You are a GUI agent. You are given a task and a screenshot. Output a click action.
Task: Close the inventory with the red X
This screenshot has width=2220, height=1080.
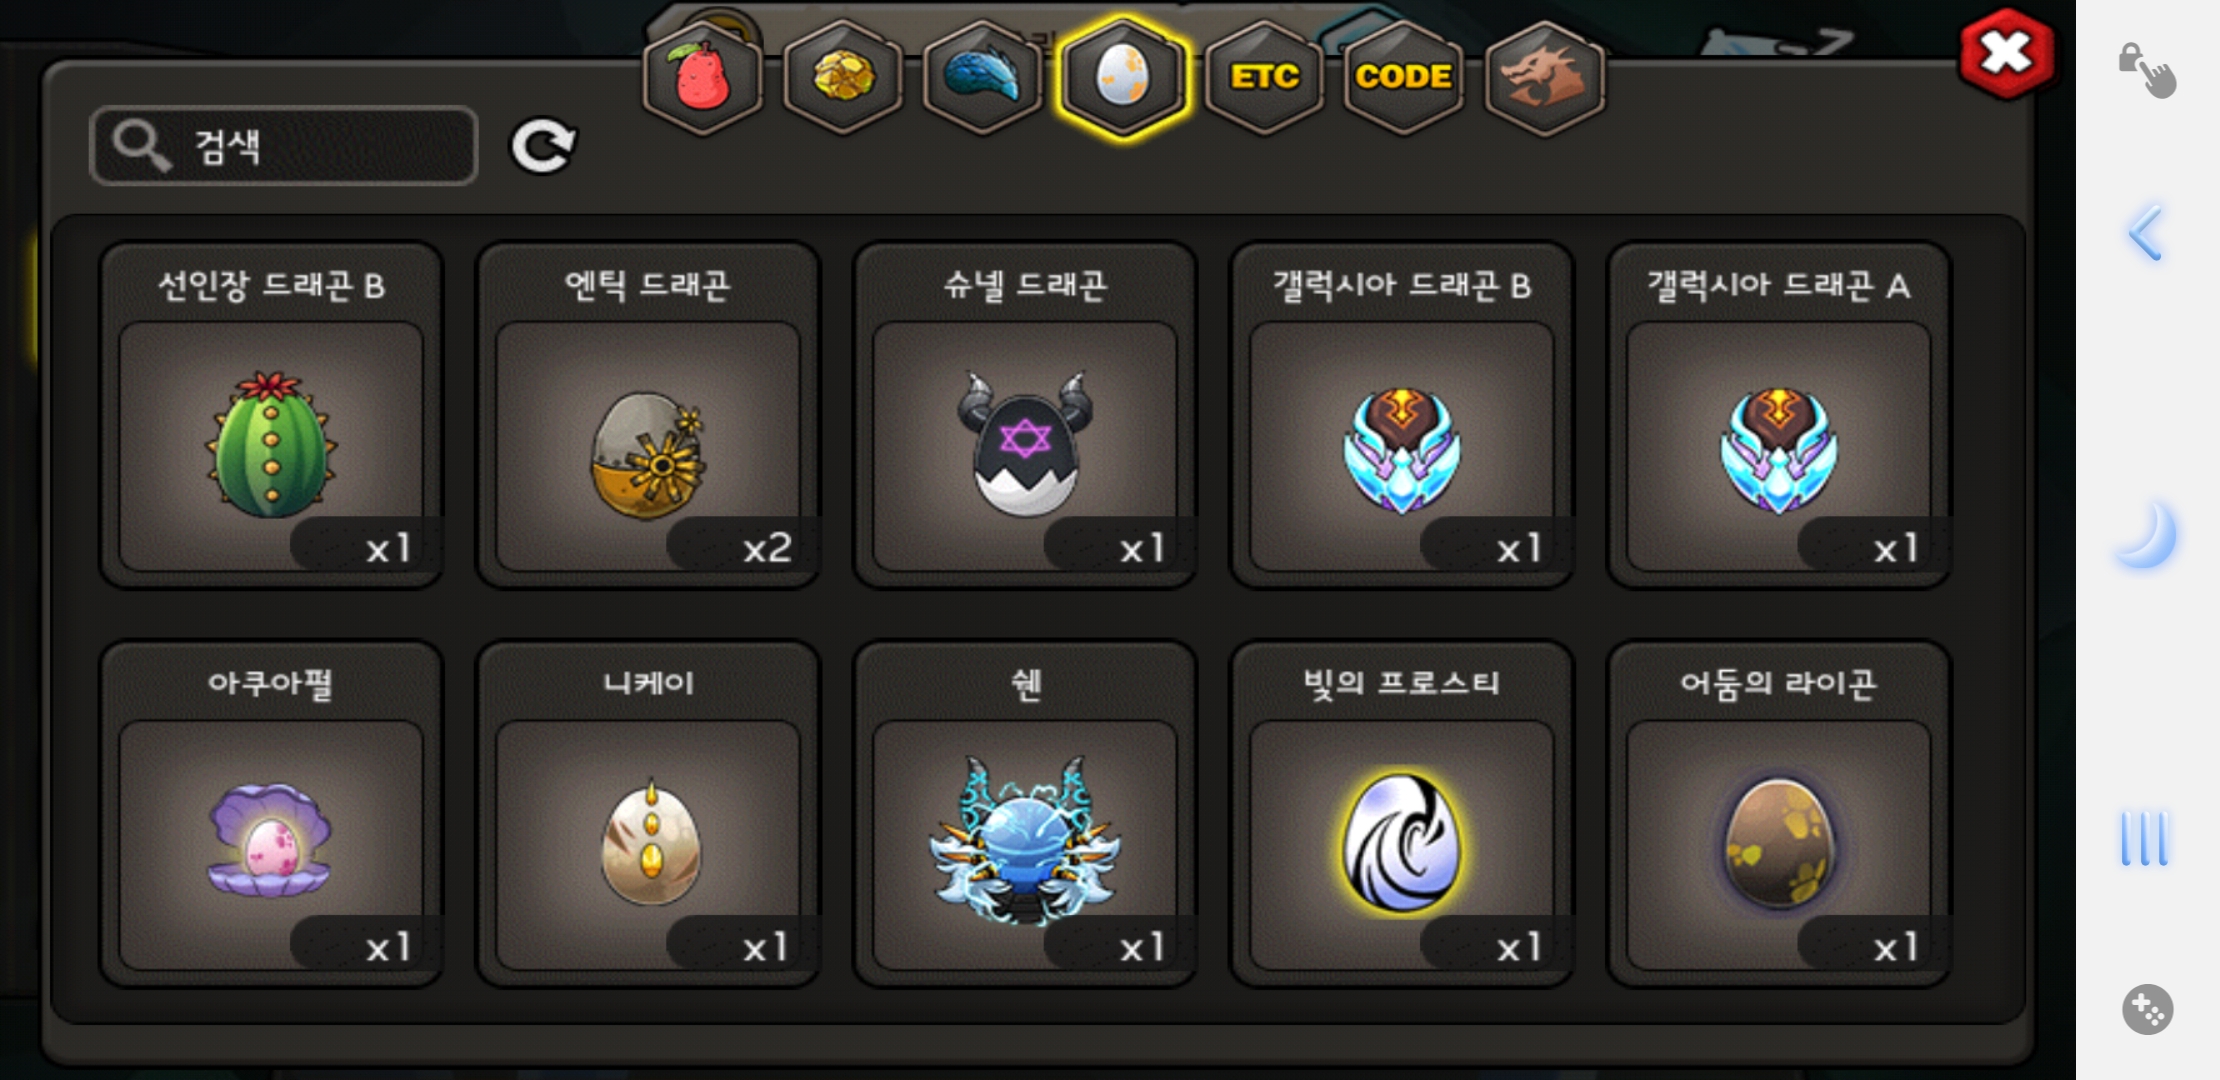tap(2006, 53)
